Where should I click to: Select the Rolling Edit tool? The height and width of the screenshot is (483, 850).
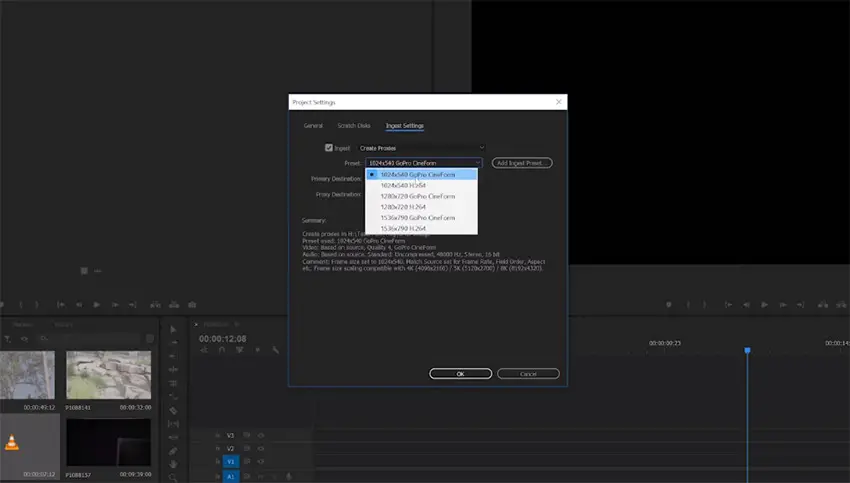tap(173, 370)
